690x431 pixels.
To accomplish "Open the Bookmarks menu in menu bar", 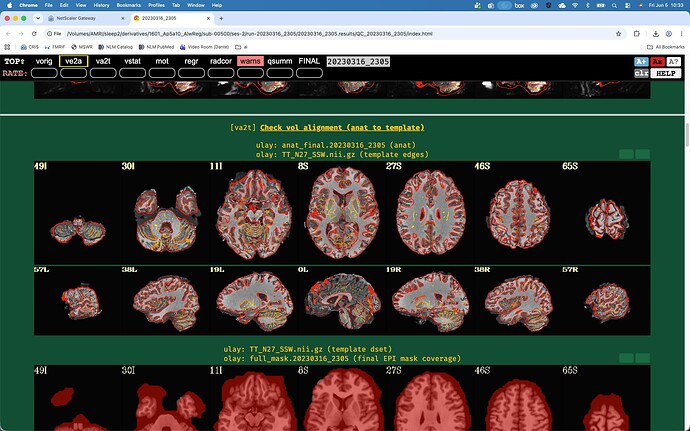I will click(128, 5).
